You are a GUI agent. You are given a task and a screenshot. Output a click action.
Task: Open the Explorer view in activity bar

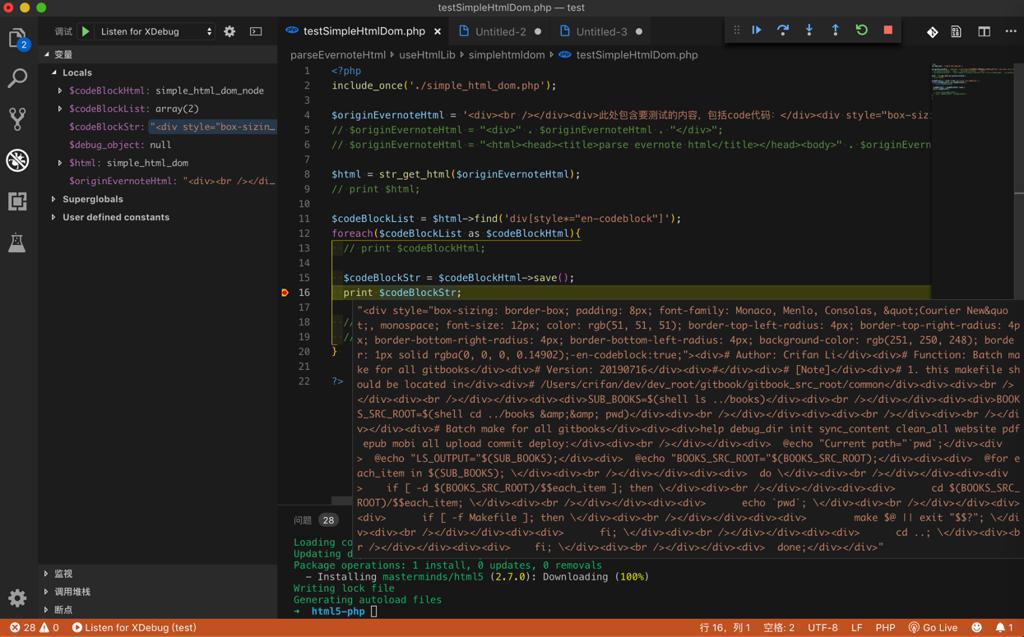[17, 39]
